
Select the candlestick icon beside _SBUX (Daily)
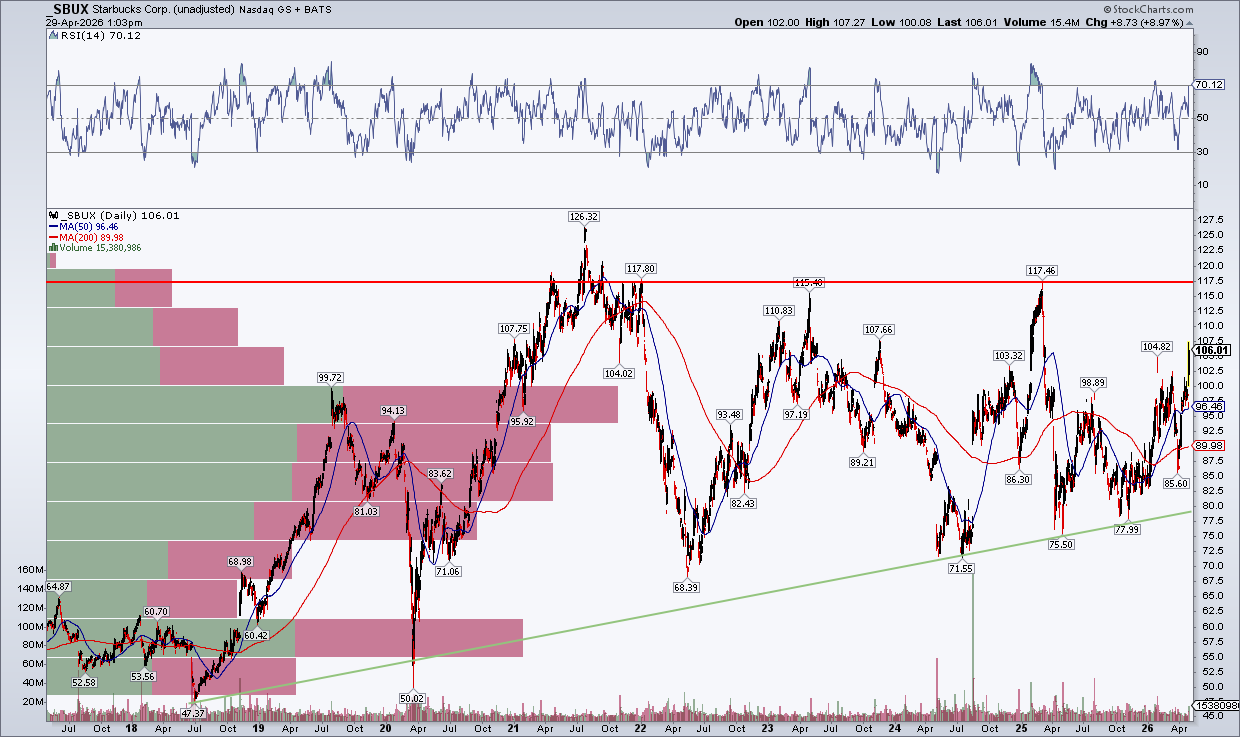[x=53, y=213]
